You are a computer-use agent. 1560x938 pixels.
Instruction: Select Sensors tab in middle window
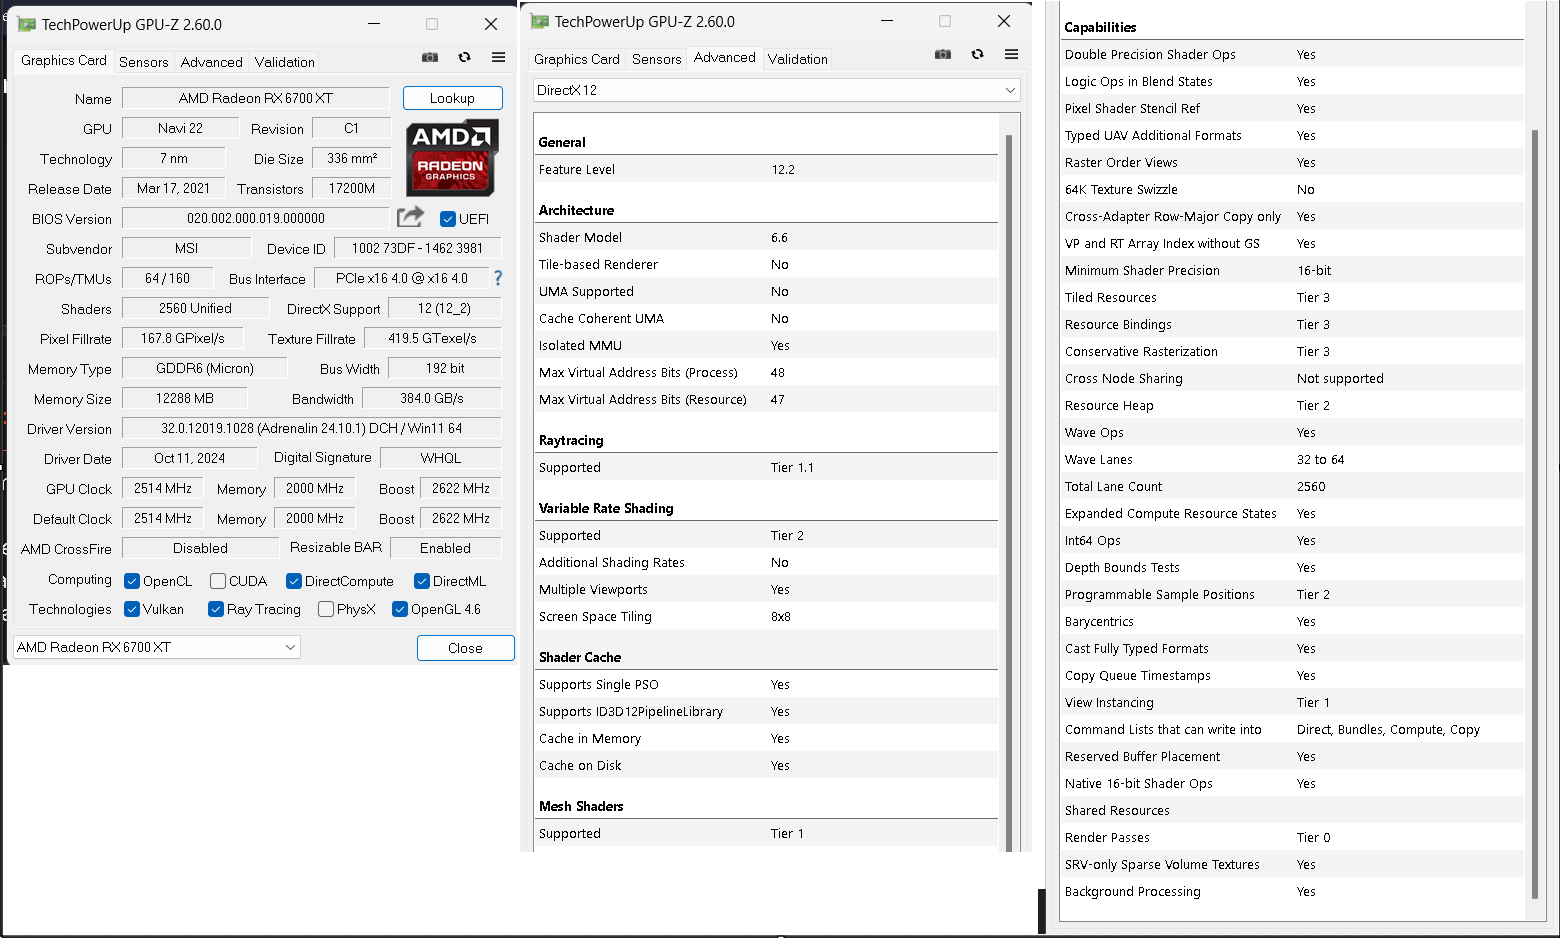[657, 59]
